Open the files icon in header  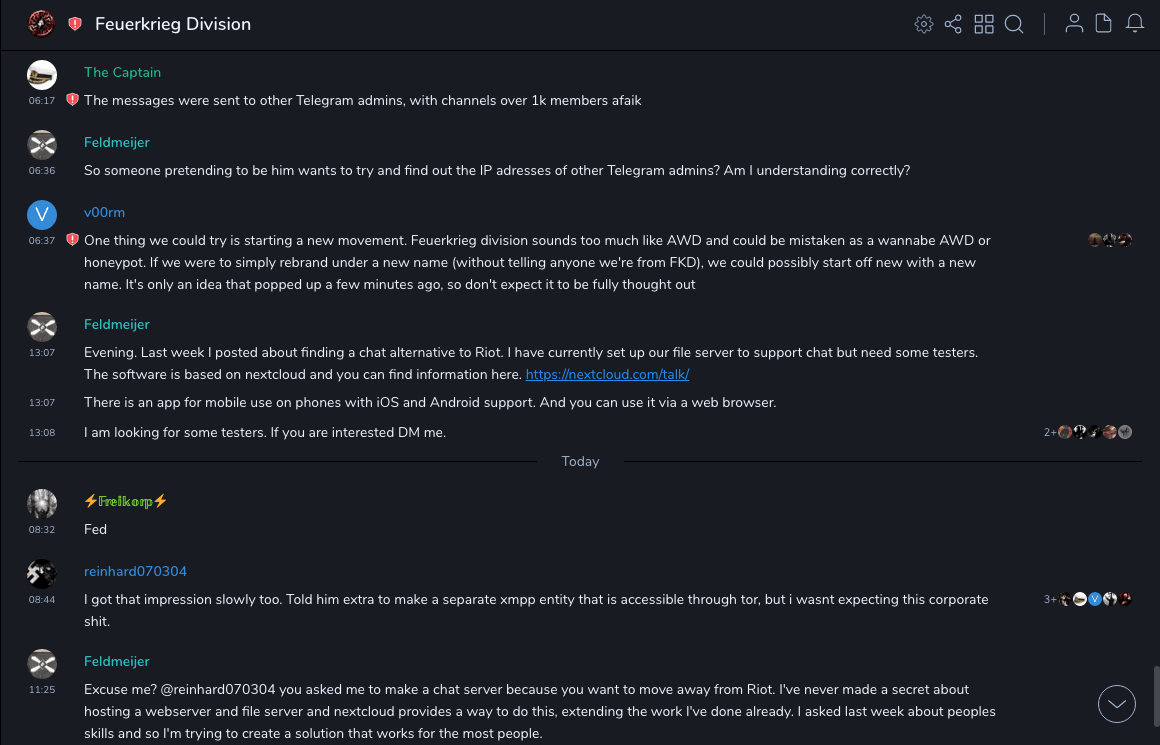pyautogui.click(x=1104, y=24)
